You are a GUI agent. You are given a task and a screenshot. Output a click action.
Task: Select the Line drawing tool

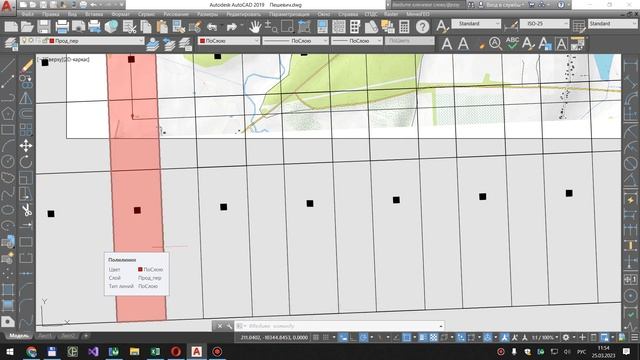click(8, 65)
